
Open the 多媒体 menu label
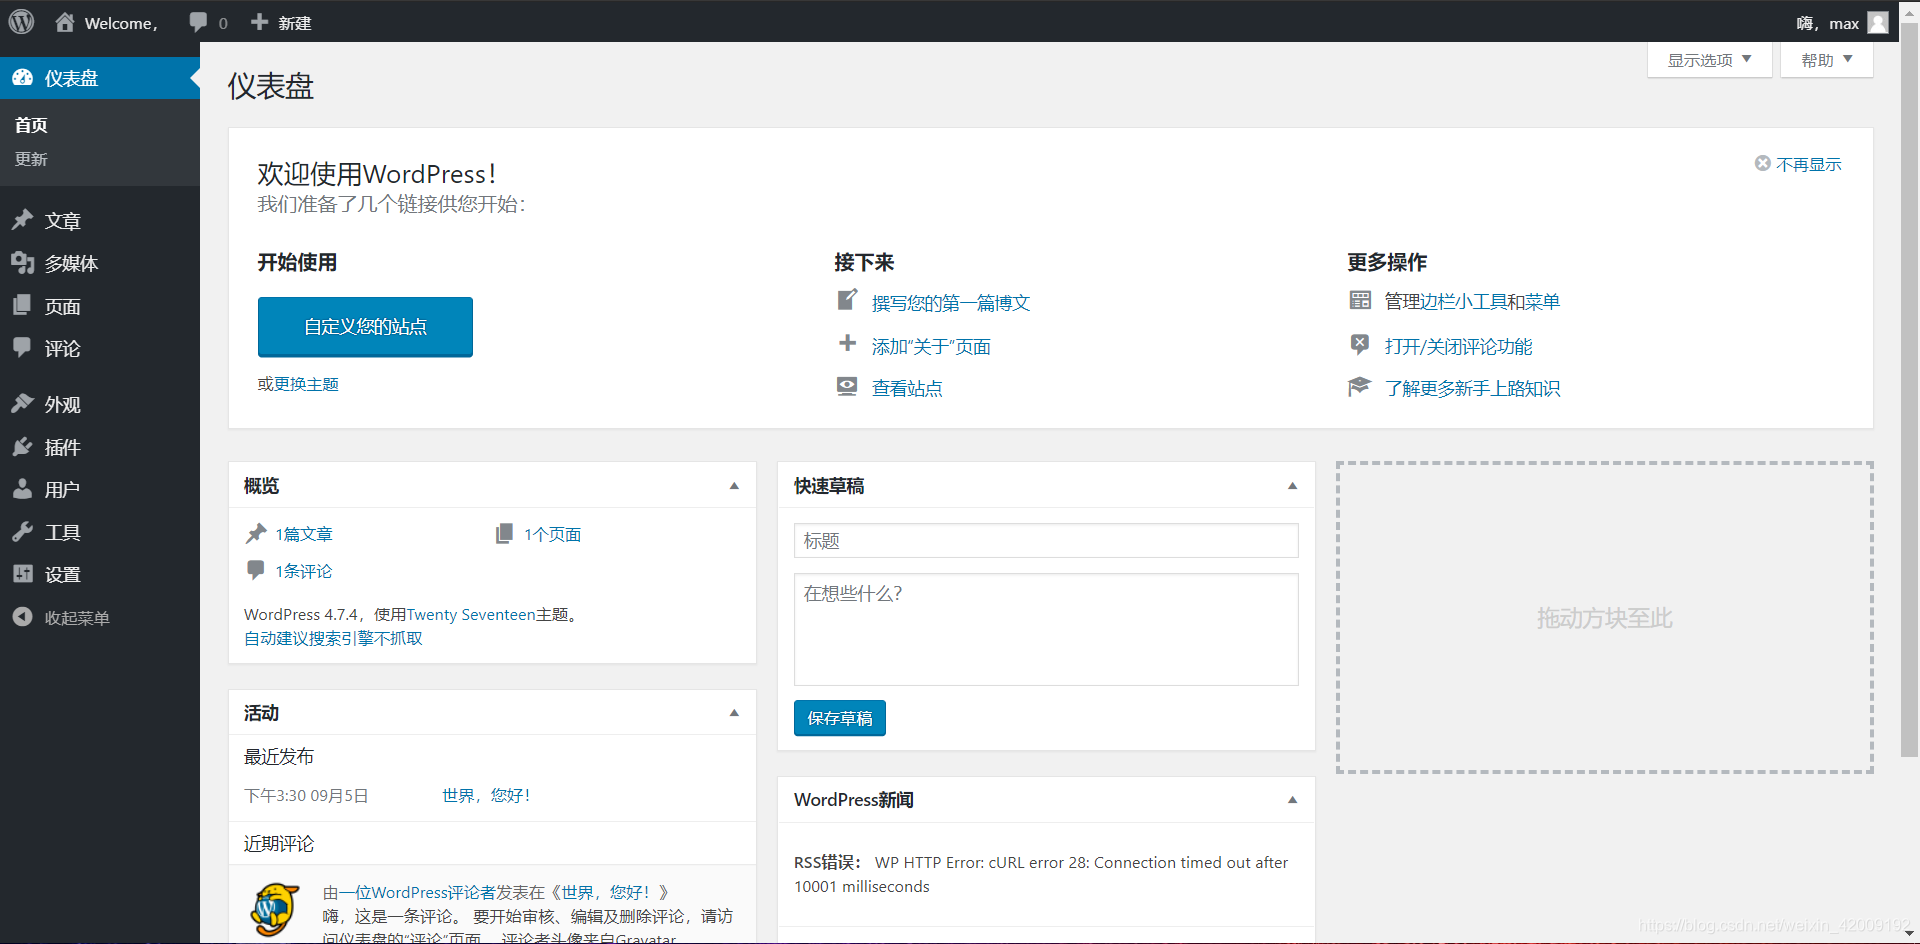pos(71,263)
